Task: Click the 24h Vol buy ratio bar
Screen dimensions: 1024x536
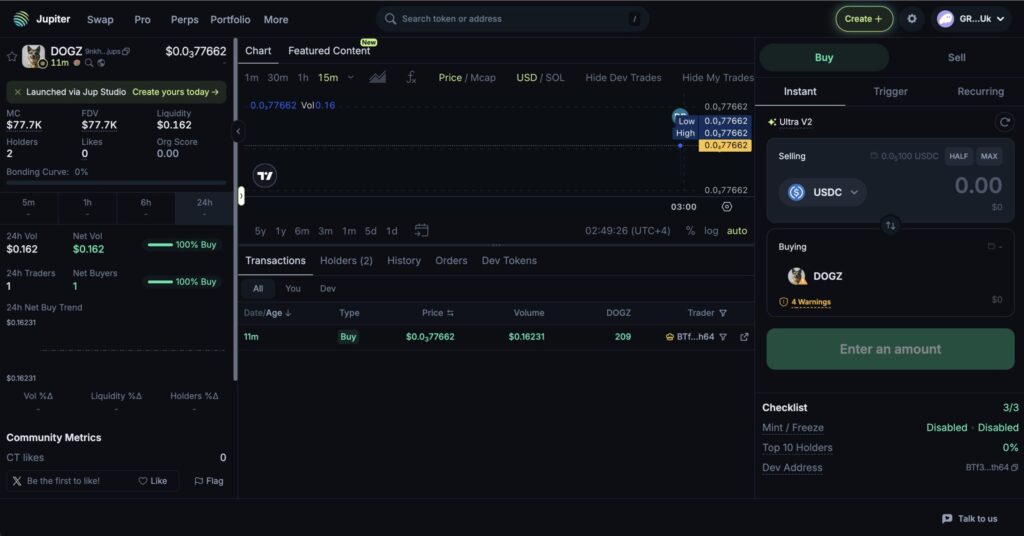Action: point(160,245)
